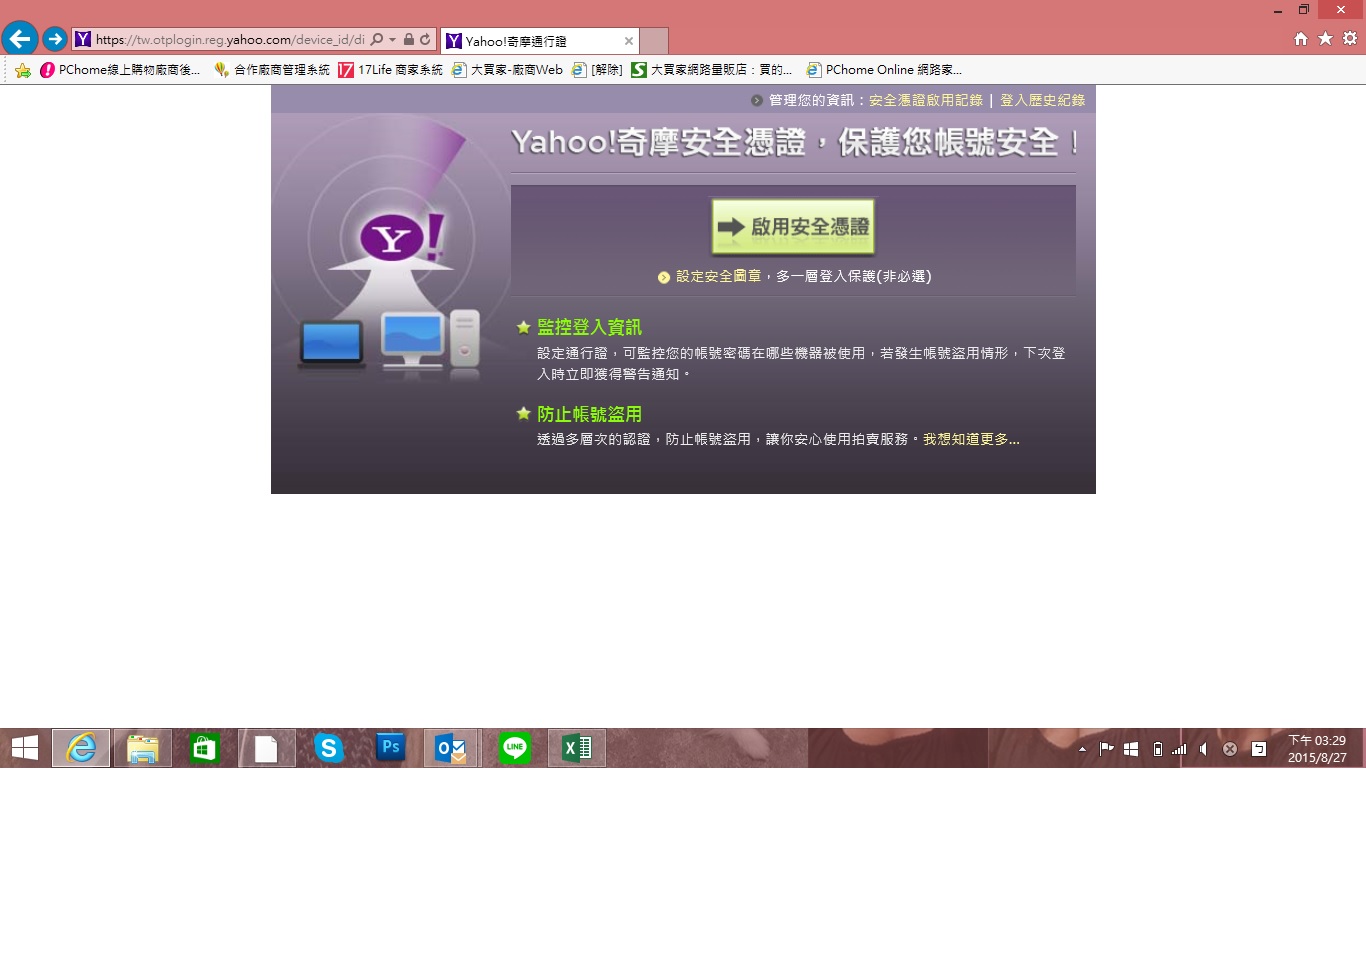
Task: Open Favorites star icon in browser toolbar
Action: point(1325,39)
